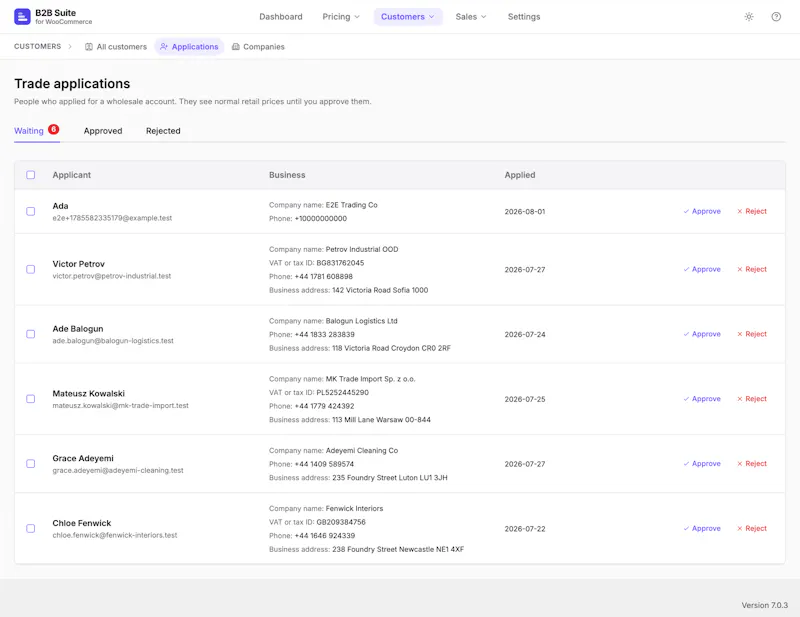Click the Version 7.0.3 footer text

pyautogui.click(x=764, y=605)
